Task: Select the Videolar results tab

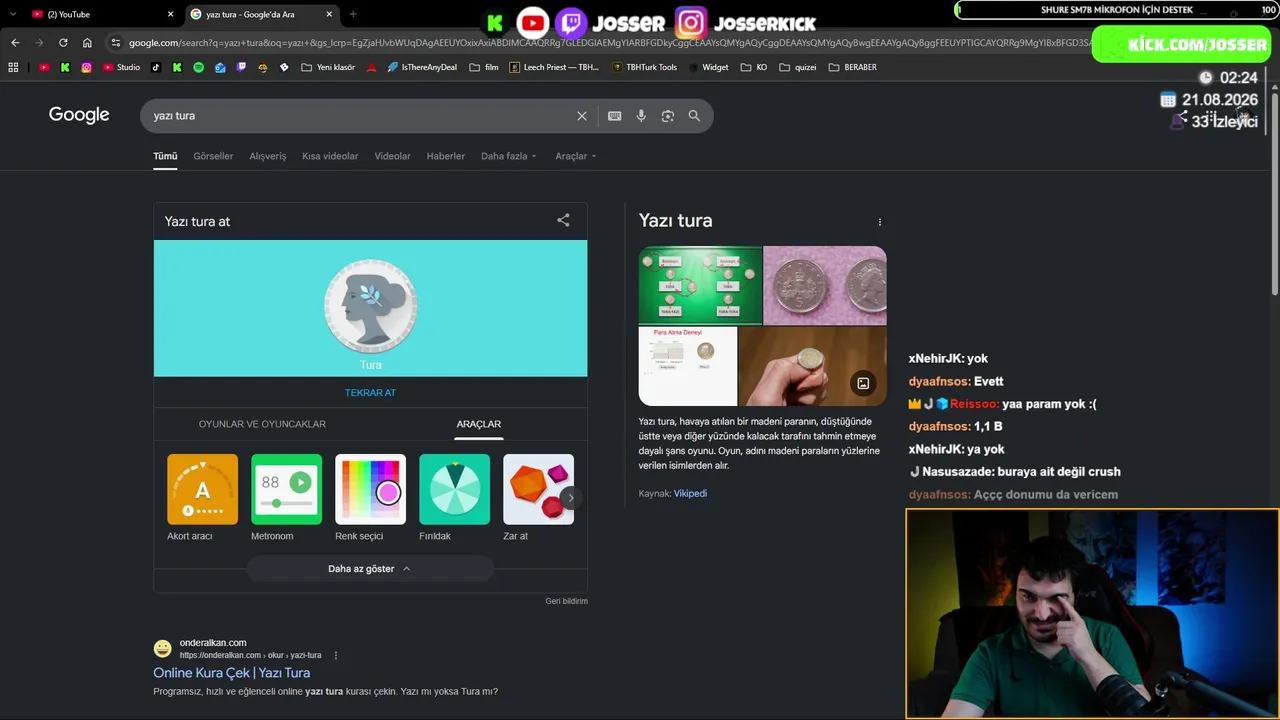Action: coord(392,156)
